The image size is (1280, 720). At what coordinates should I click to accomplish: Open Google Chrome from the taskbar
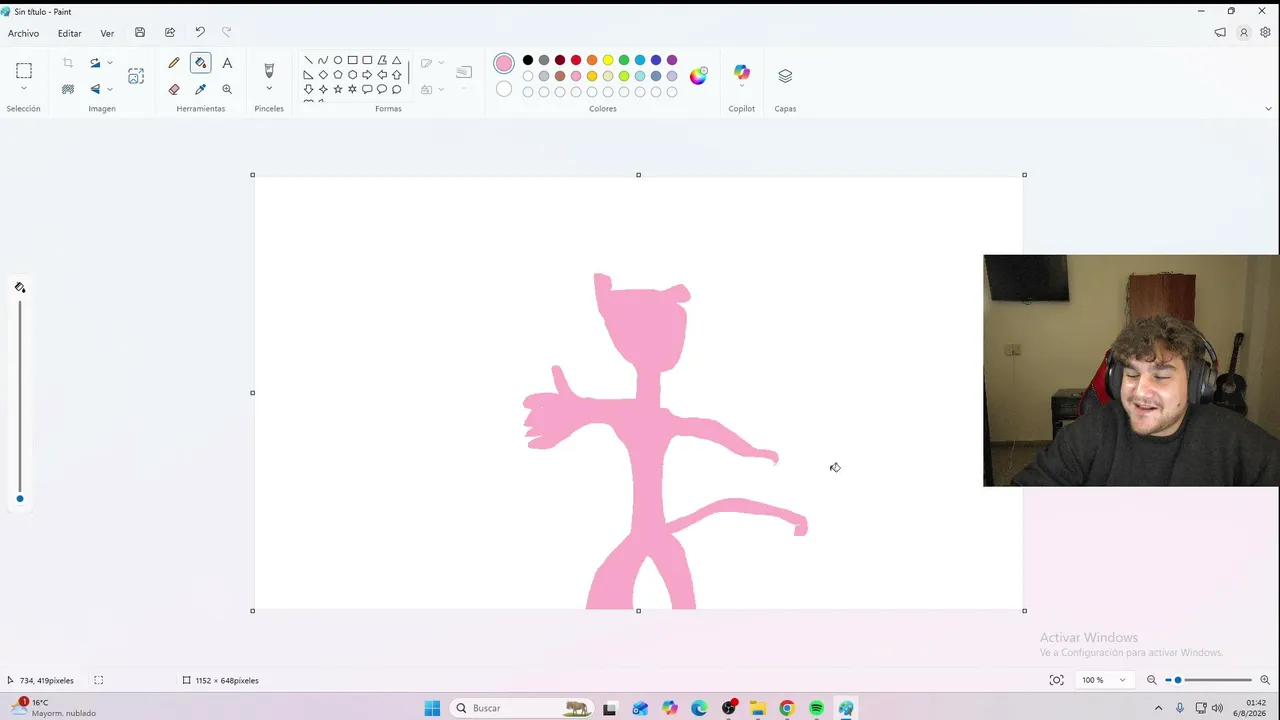click(x=787, y=708)
